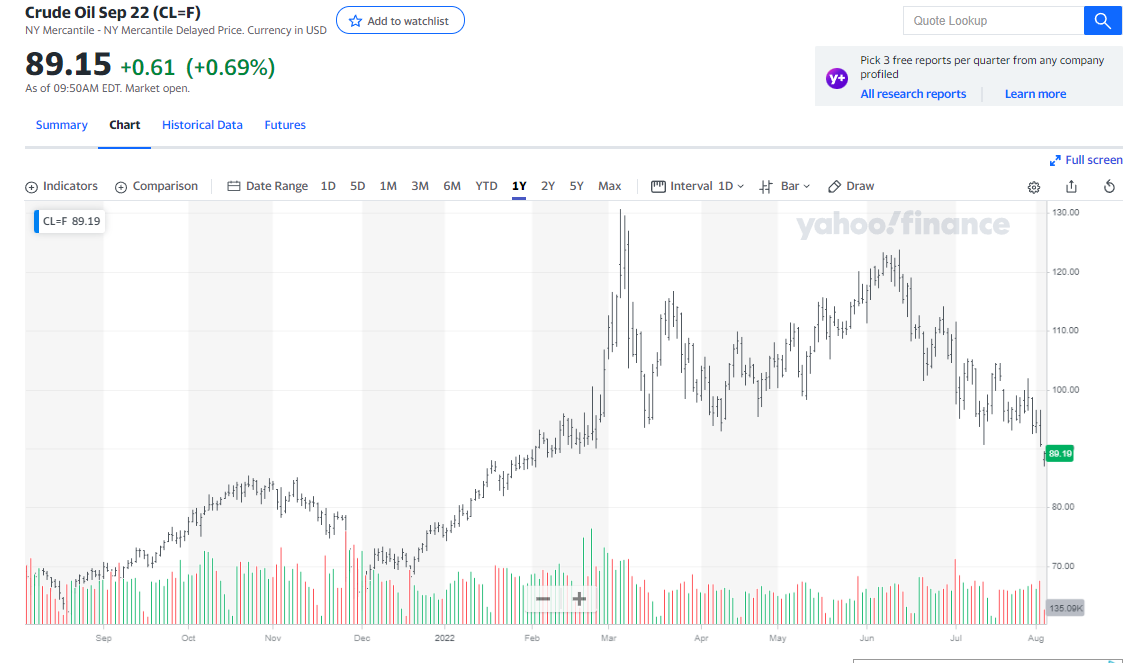Switch to the Historical Data tab
Screen dimensions: 1136x663
[202, 125]
